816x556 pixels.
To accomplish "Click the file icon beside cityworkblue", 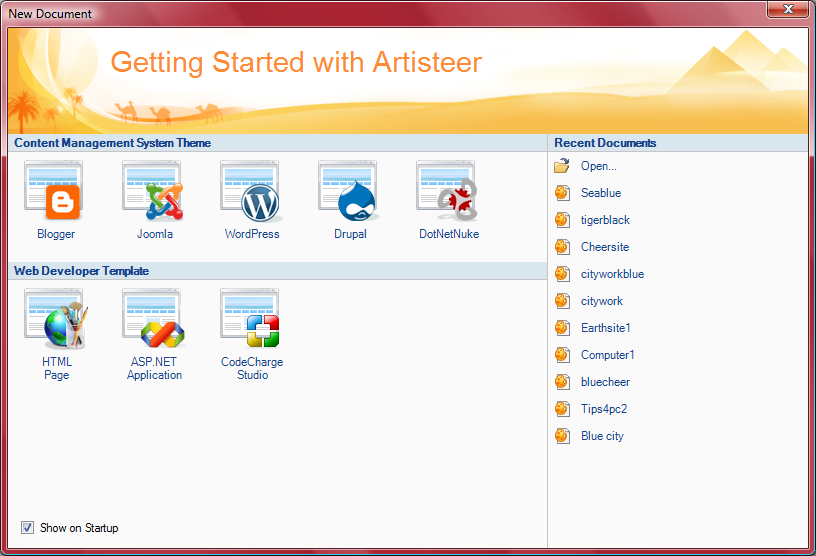I will point(562,274).
